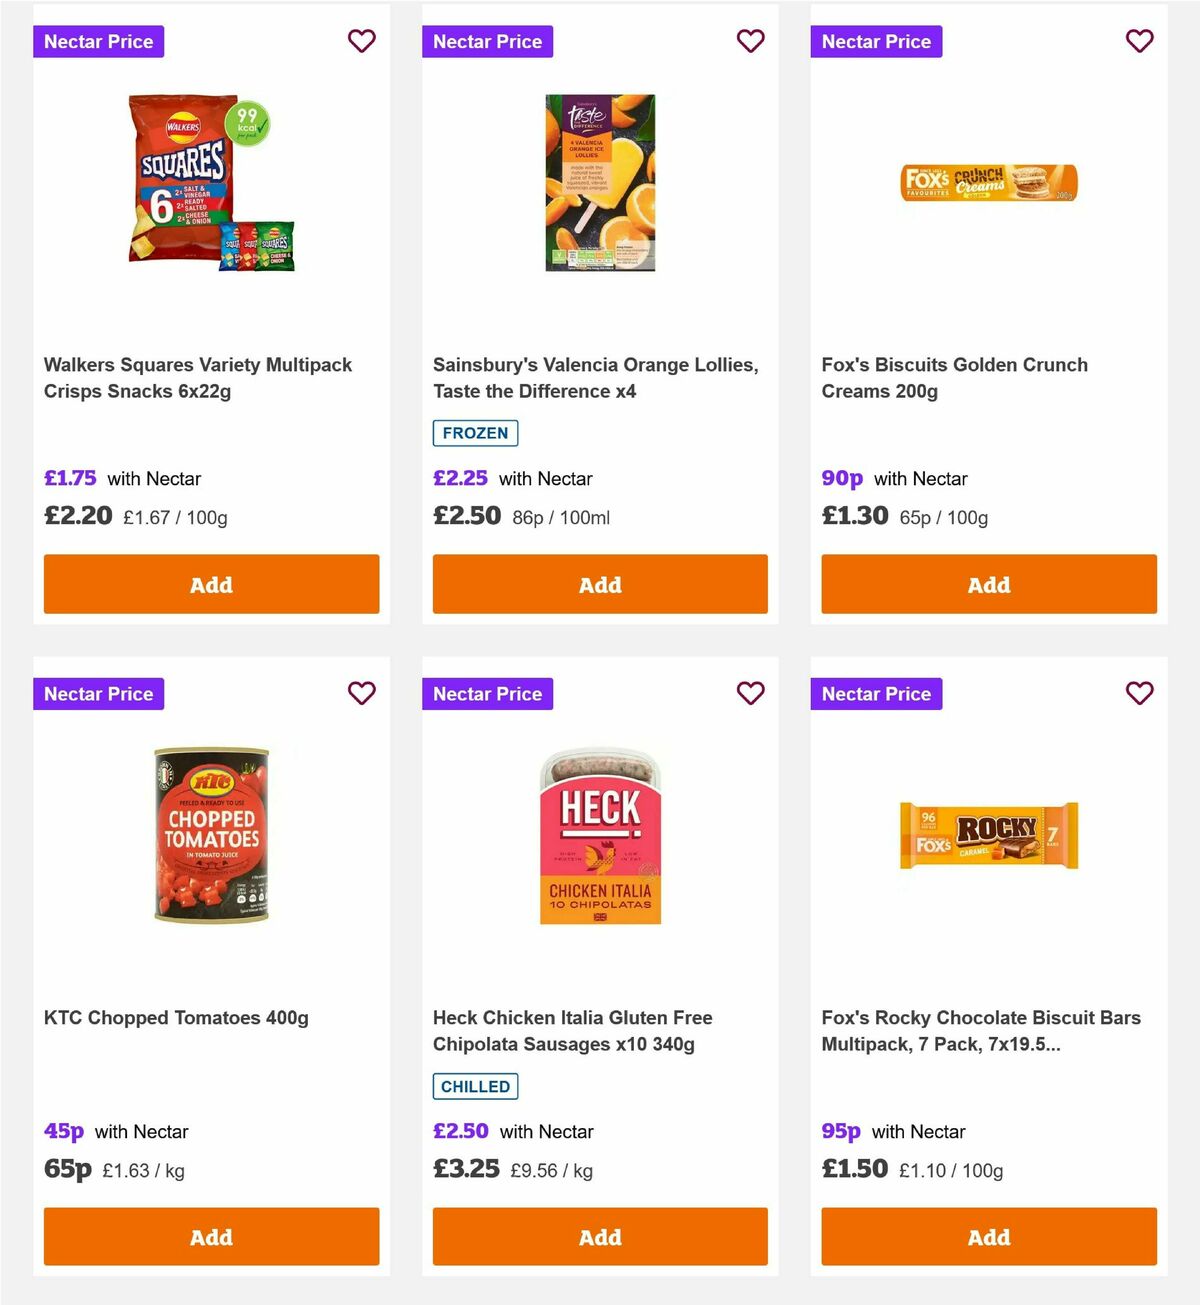Click the Nectar Price badge on Heck Chipolatas
The image size is (1200, 1305).
[487, 693]
